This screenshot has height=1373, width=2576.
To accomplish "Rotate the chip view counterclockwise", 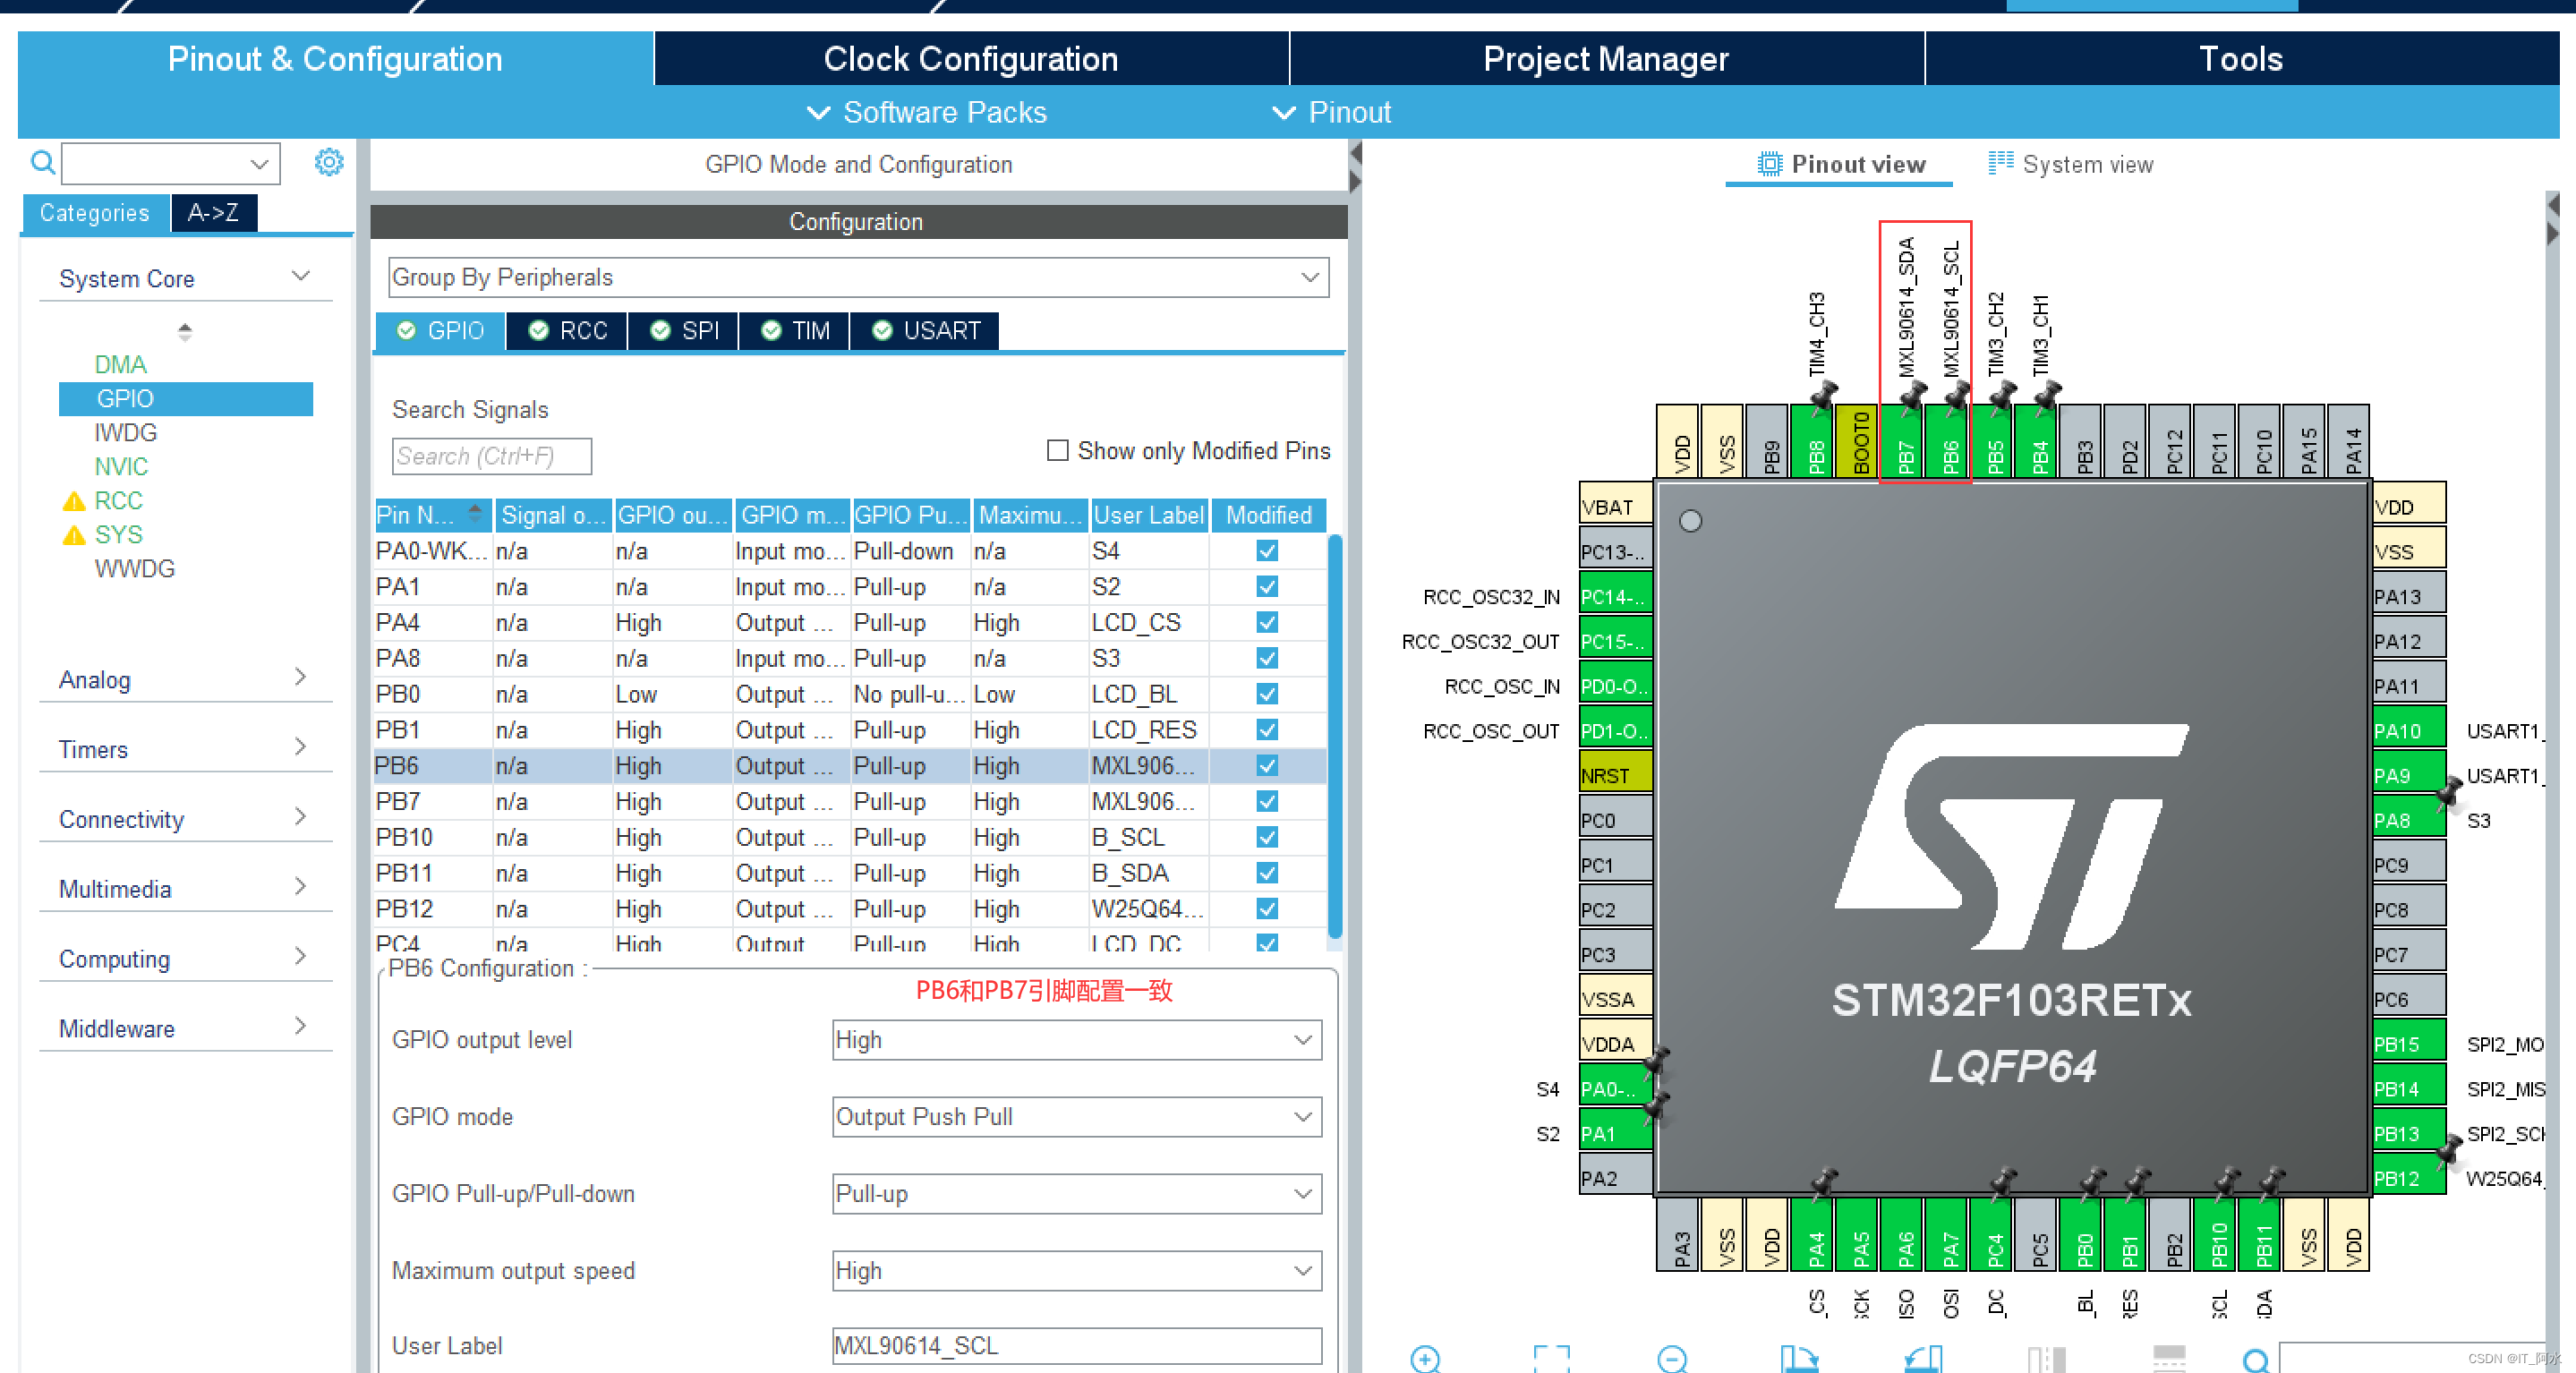I will [1923, 1359].
